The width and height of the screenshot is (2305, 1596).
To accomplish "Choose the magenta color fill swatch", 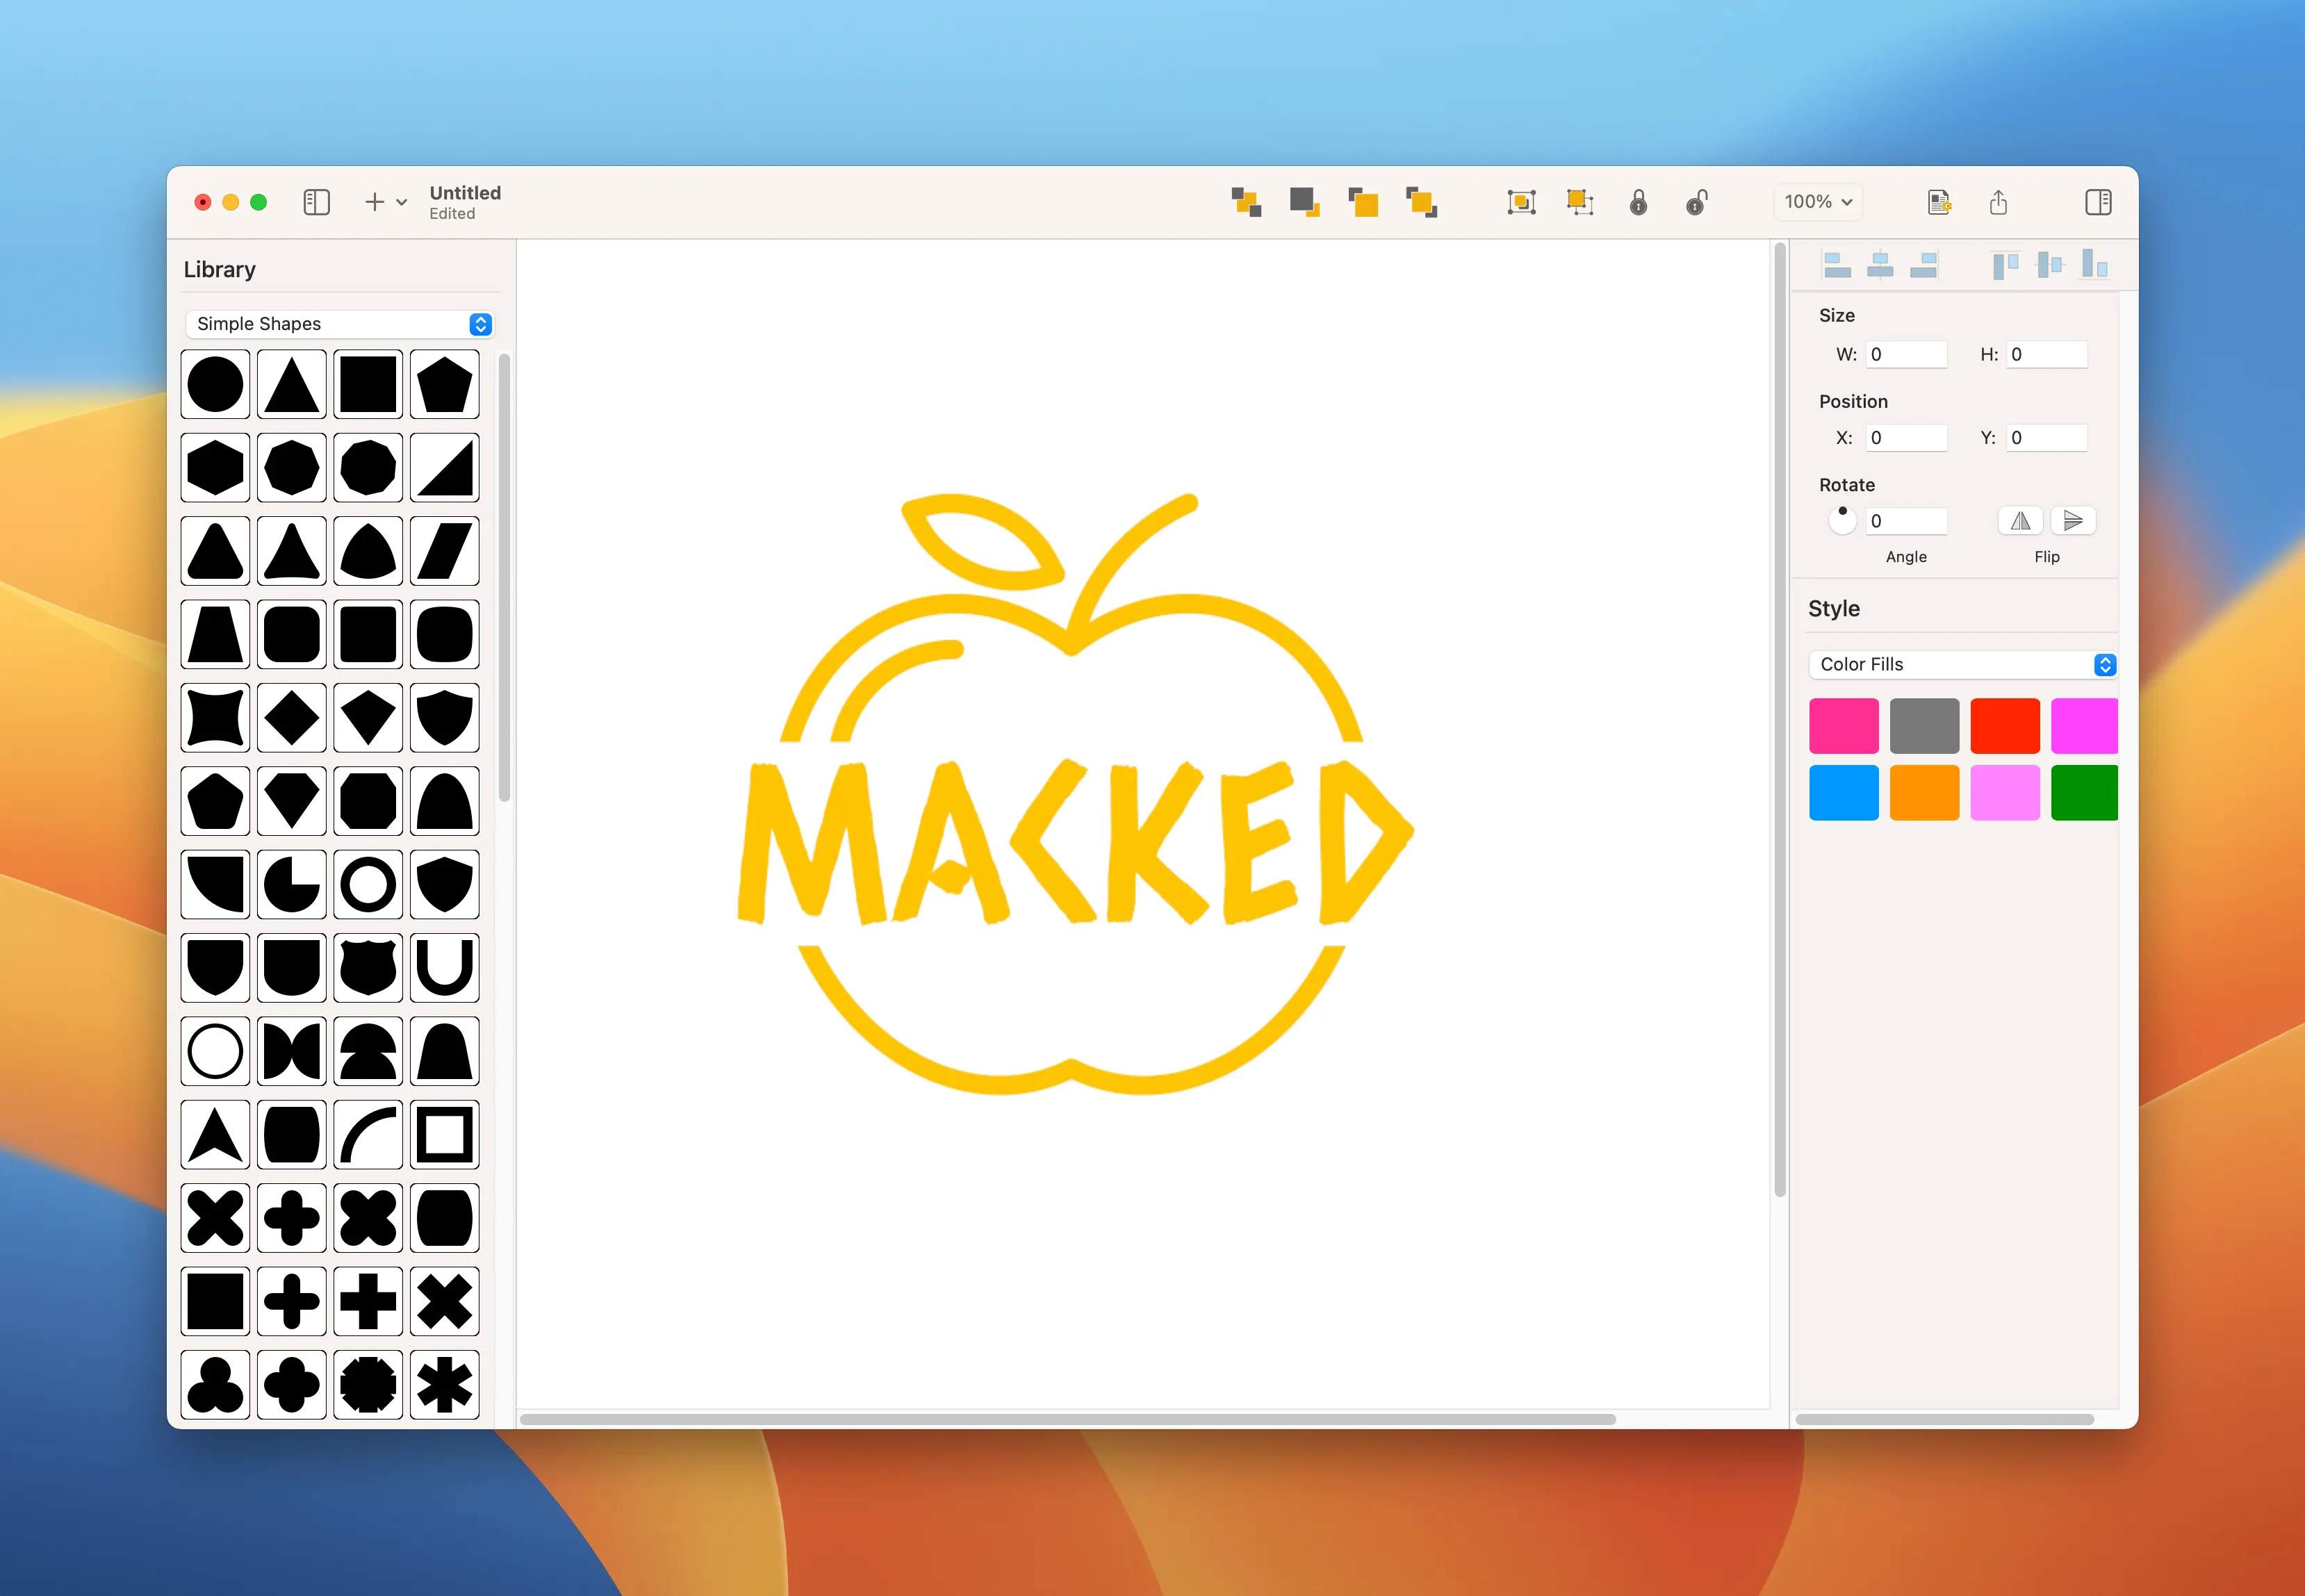I will (x=2084, y=726).
